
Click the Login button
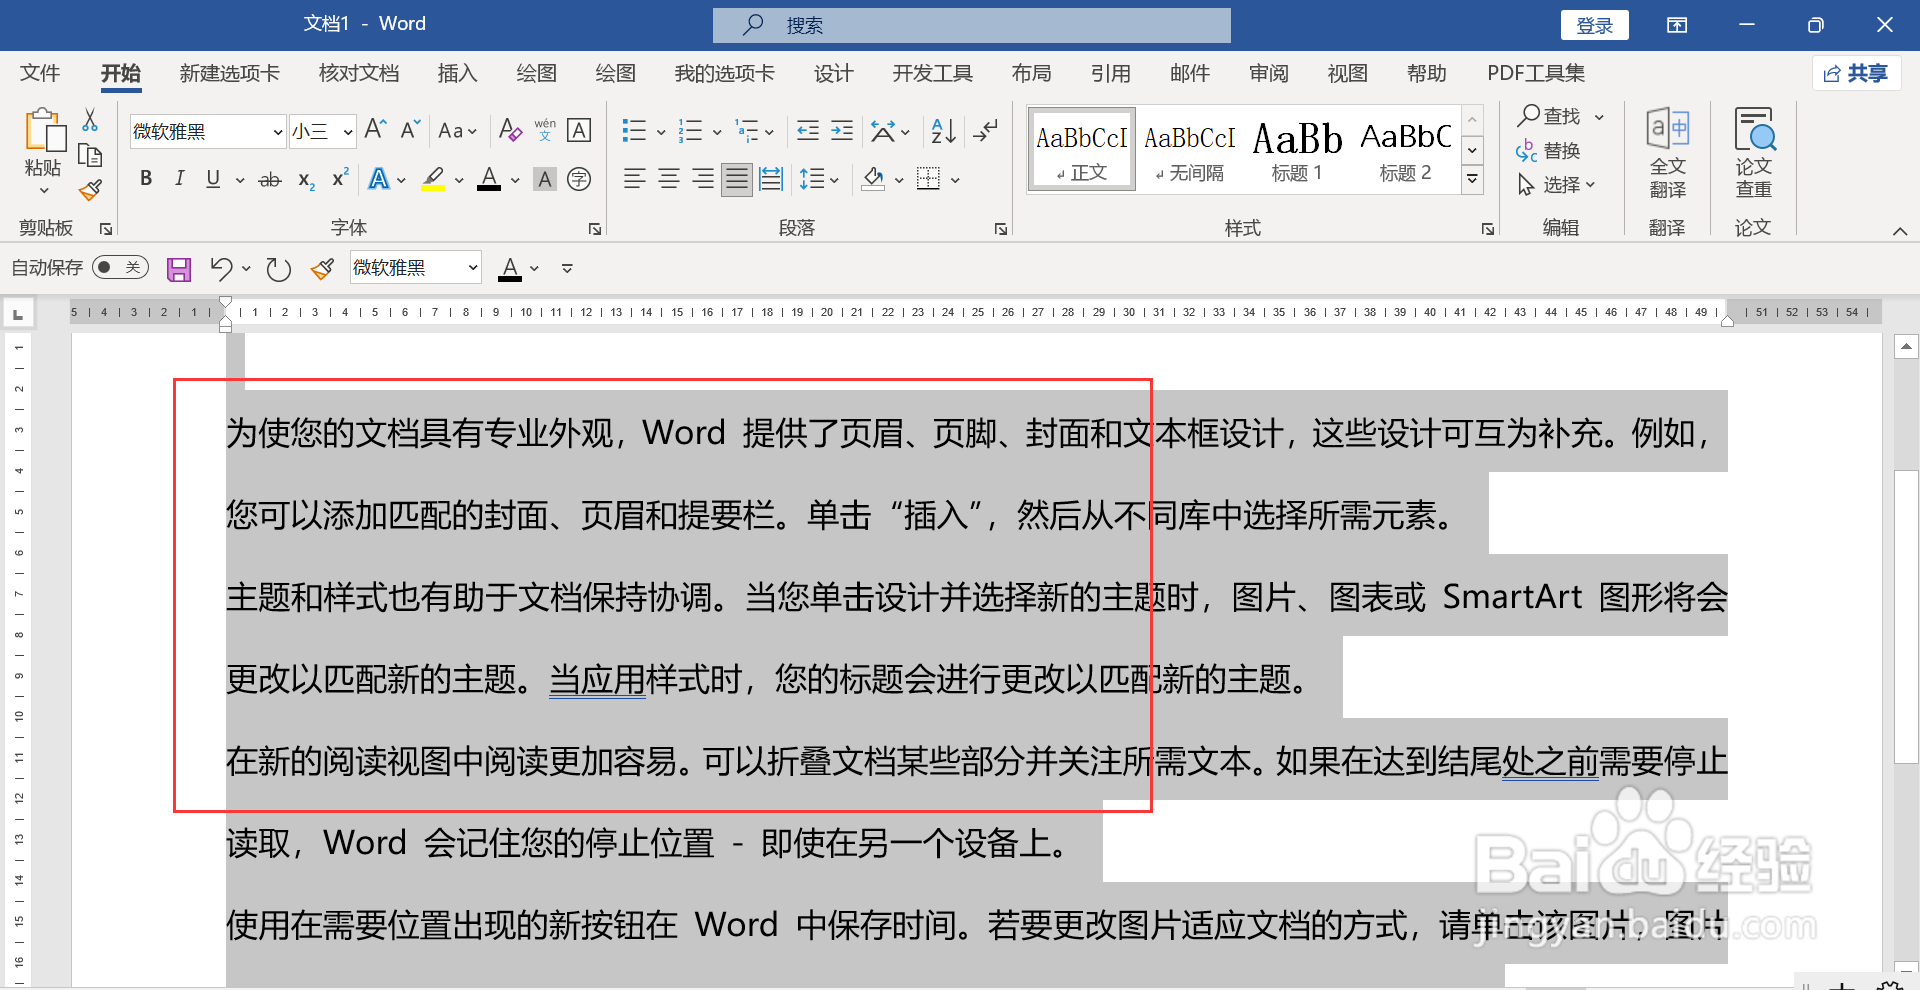(1595, 25)
